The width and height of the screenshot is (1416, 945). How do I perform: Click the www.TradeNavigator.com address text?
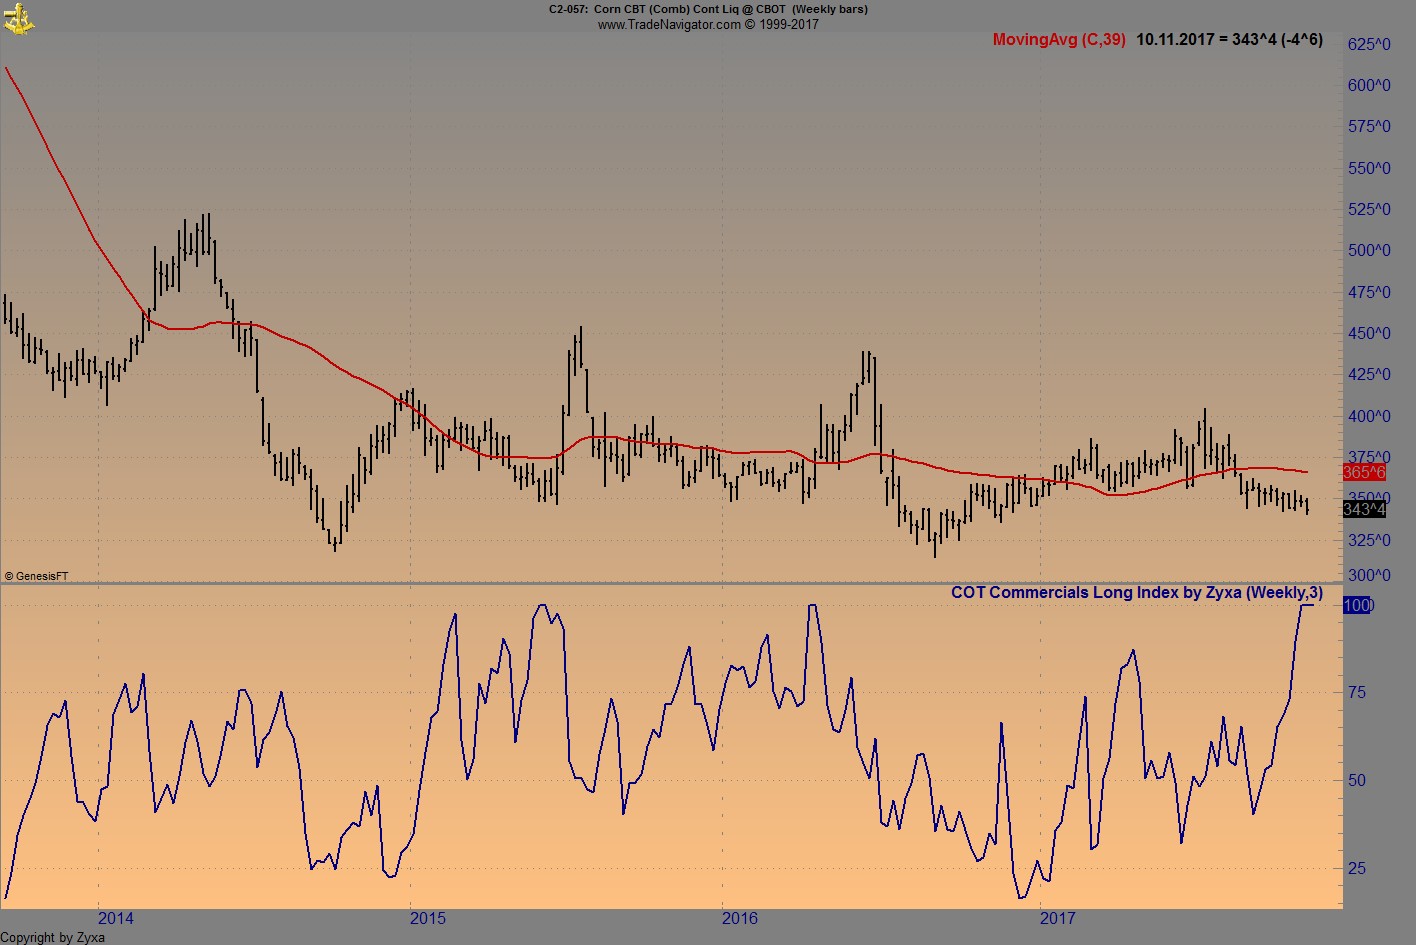click(x=669, y=24)
